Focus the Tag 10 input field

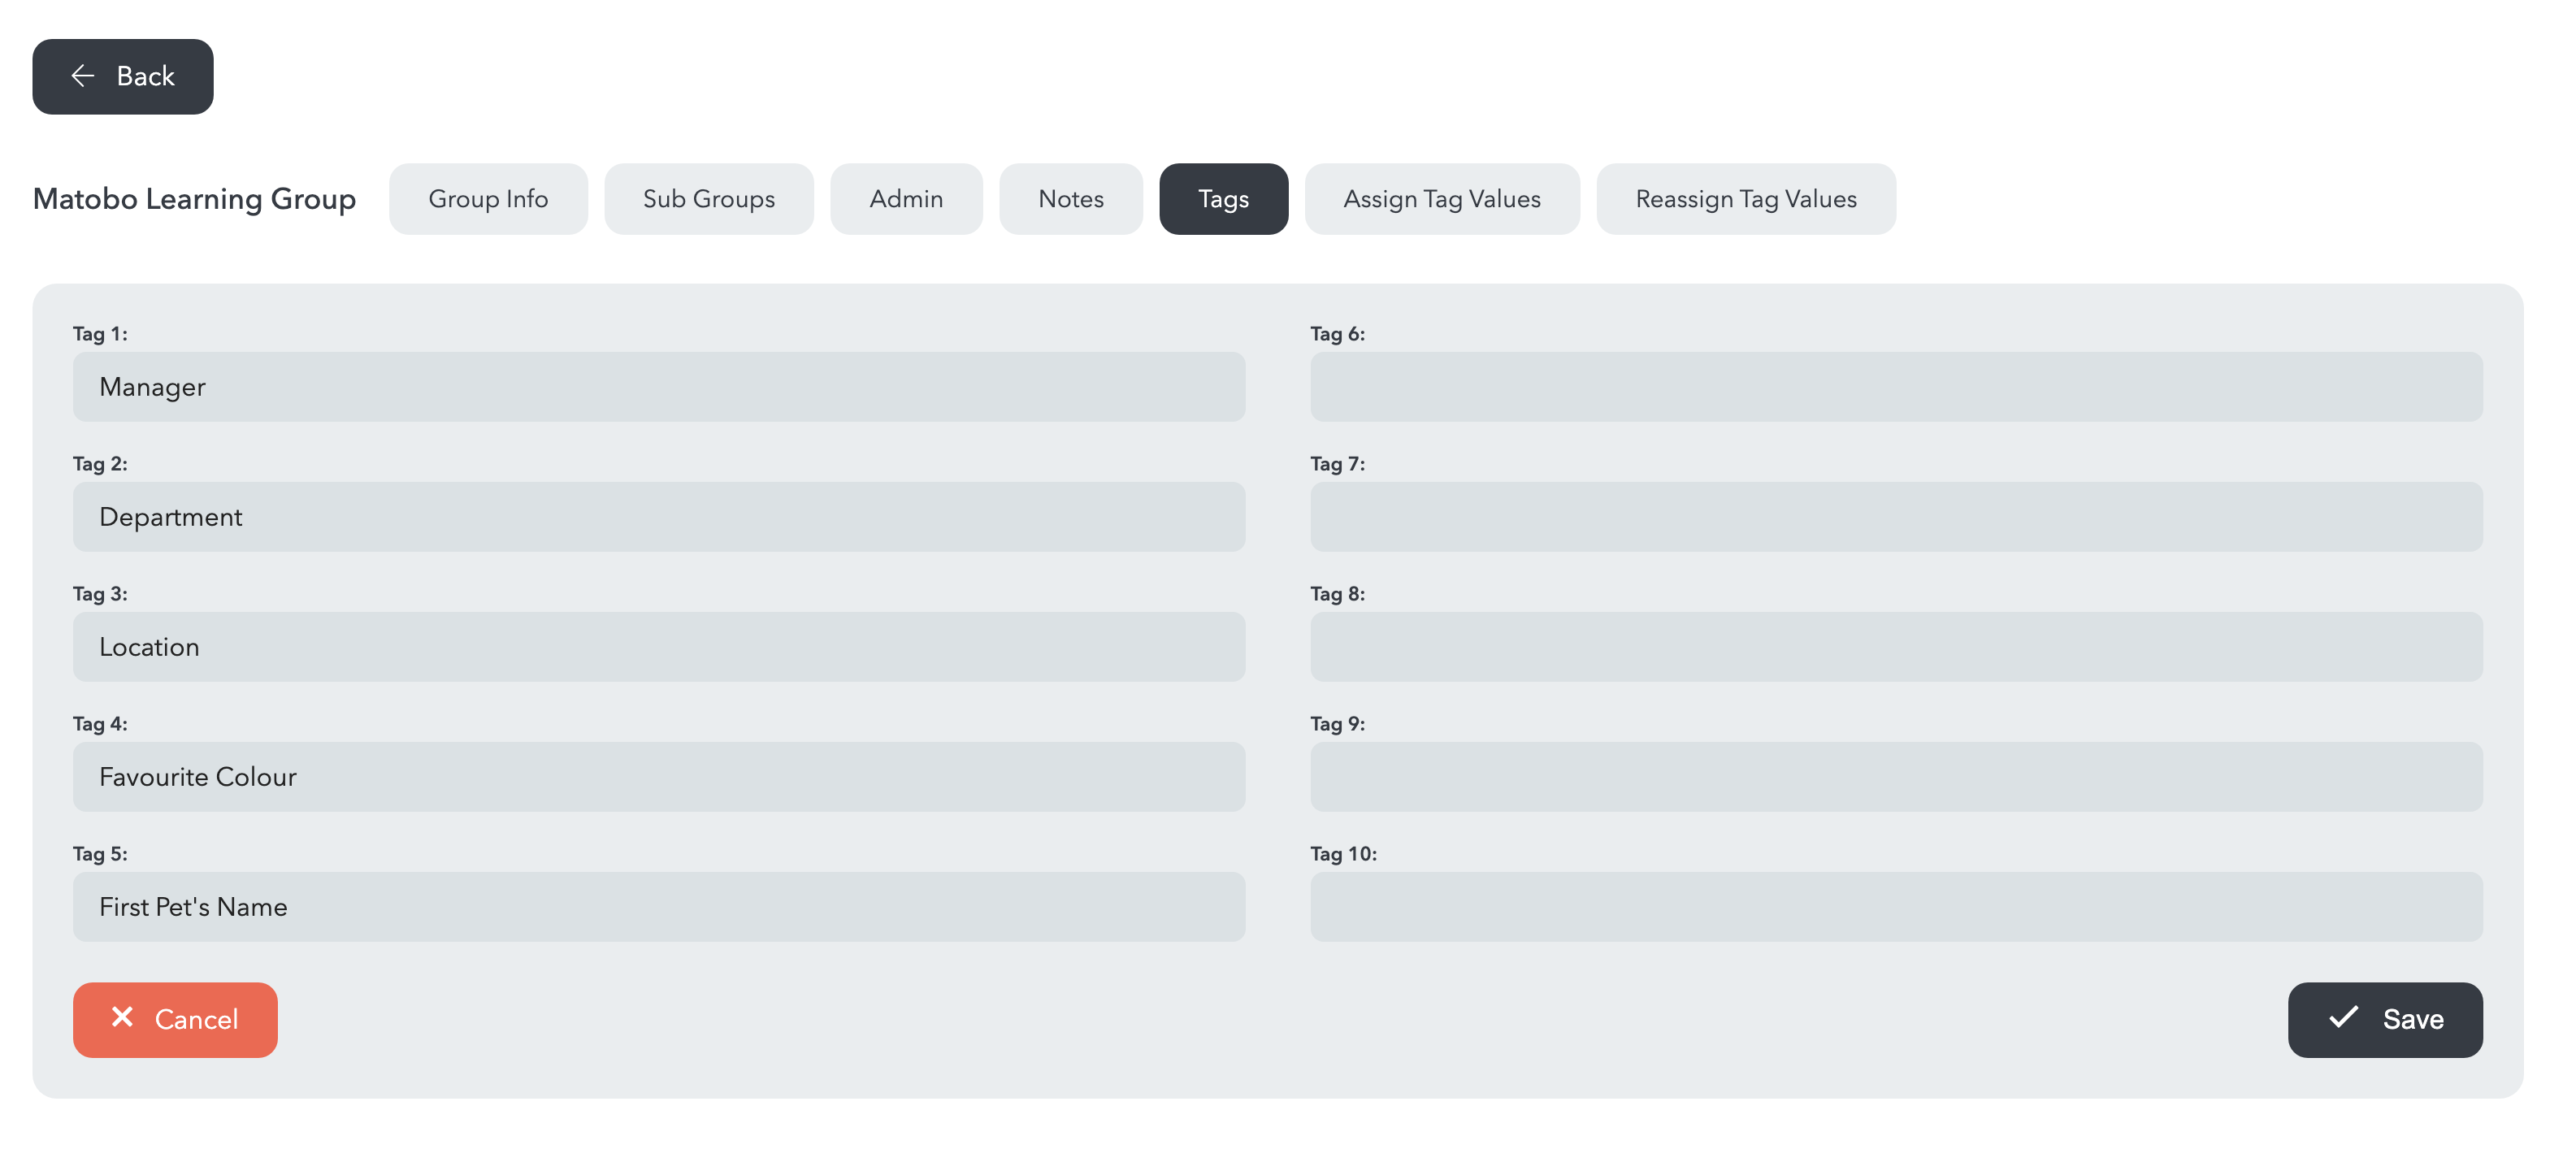[1896, 907]
